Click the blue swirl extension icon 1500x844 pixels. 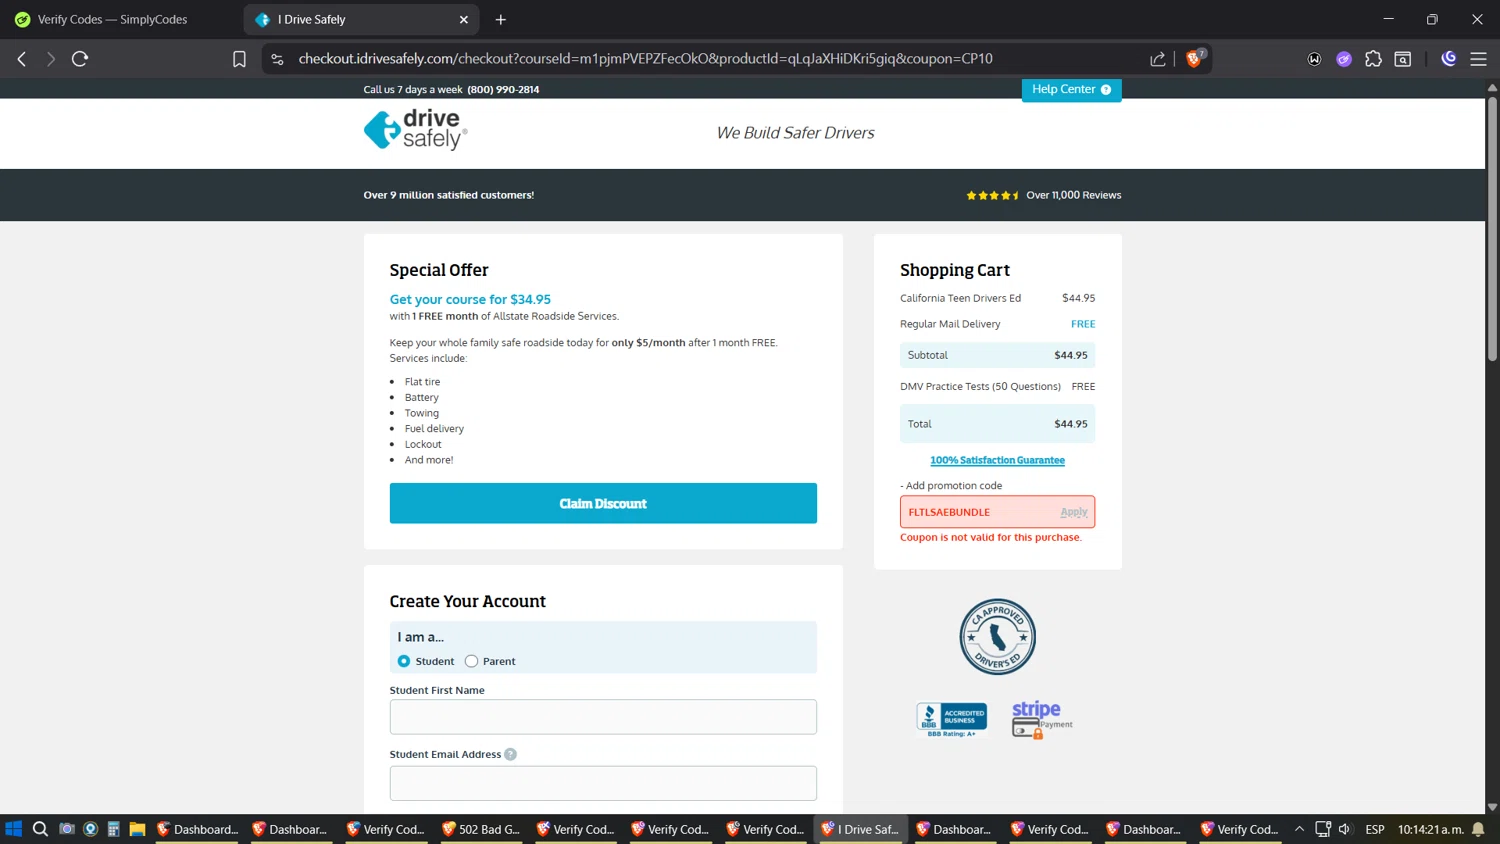(x=1448, y=59)
